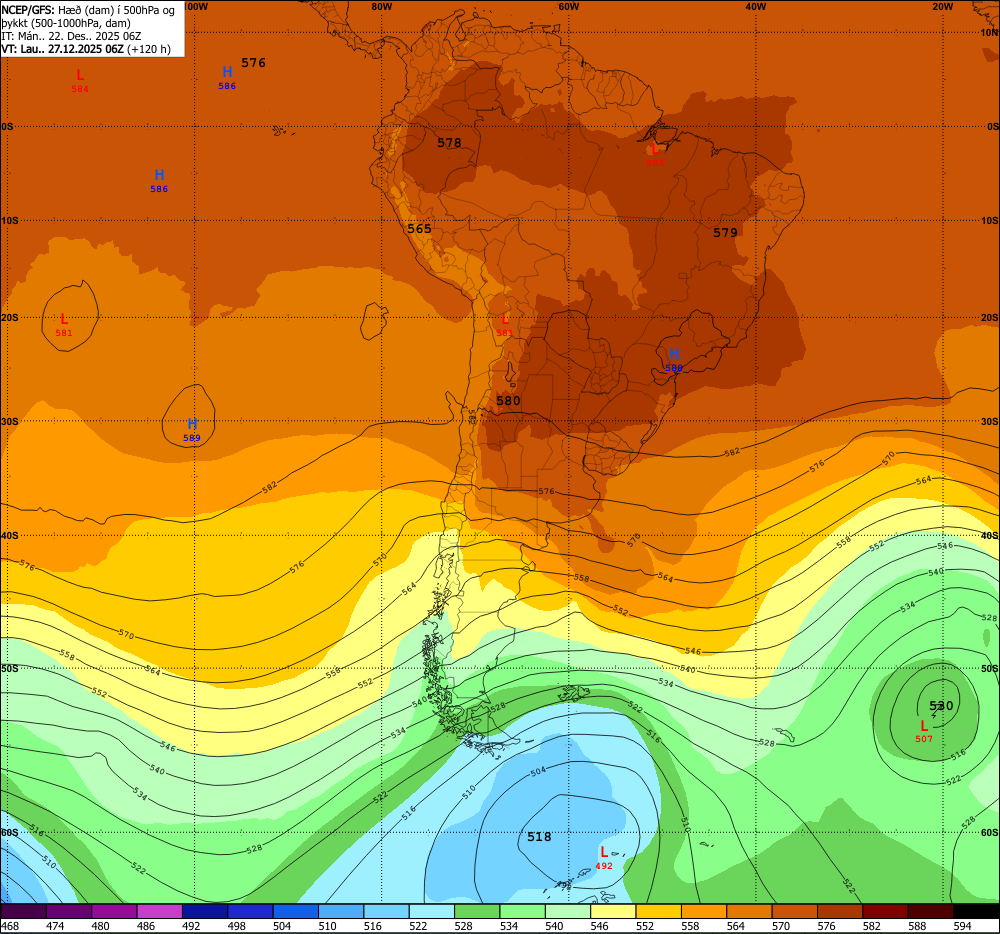Select the magenta swatch above 486
The width and height of the screenshot is (1000, 934).
click(x=159, y=911)
